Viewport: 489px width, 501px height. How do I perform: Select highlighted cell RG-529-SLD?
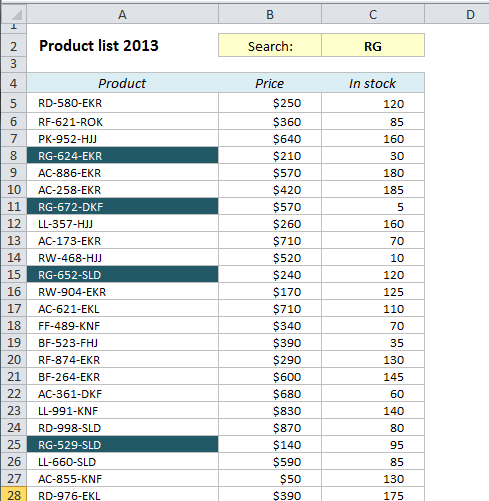[122, 444]
